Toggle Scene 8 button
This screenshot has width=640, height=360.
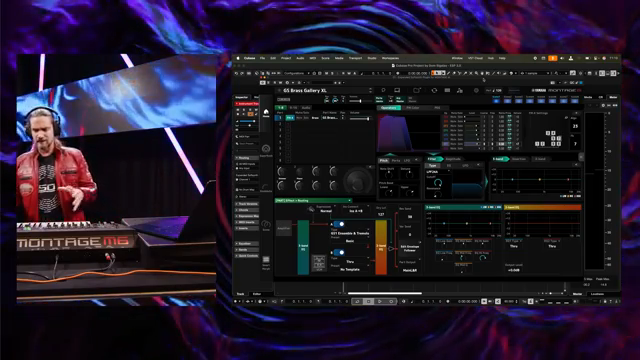pyautogui.click(x=575, y=99)
